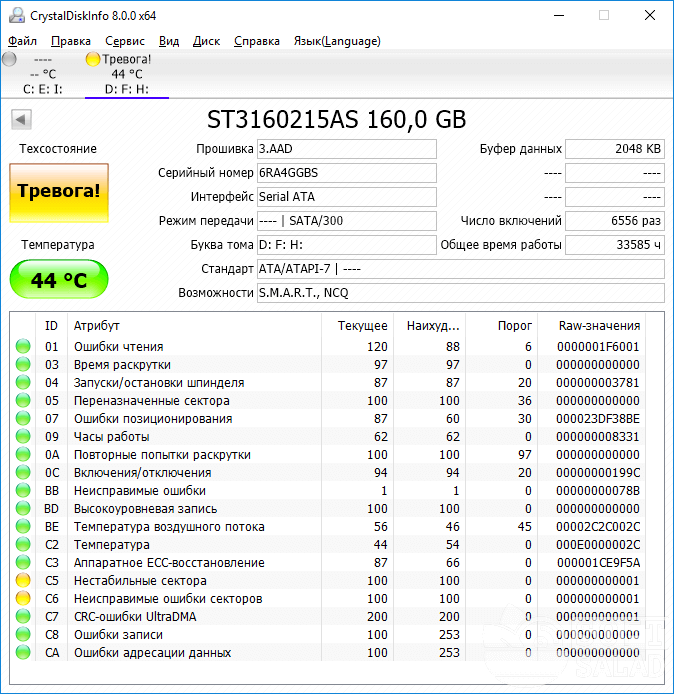
Task: Close the CrystalDiskInfo window
Action: point(650,15)
